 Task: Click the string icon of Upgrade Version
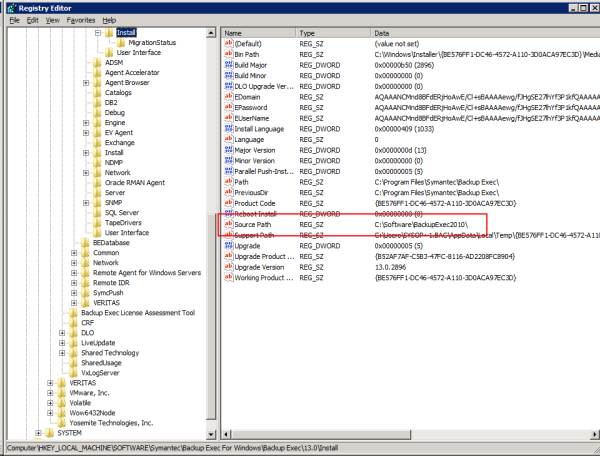click(x=228, y=267)
